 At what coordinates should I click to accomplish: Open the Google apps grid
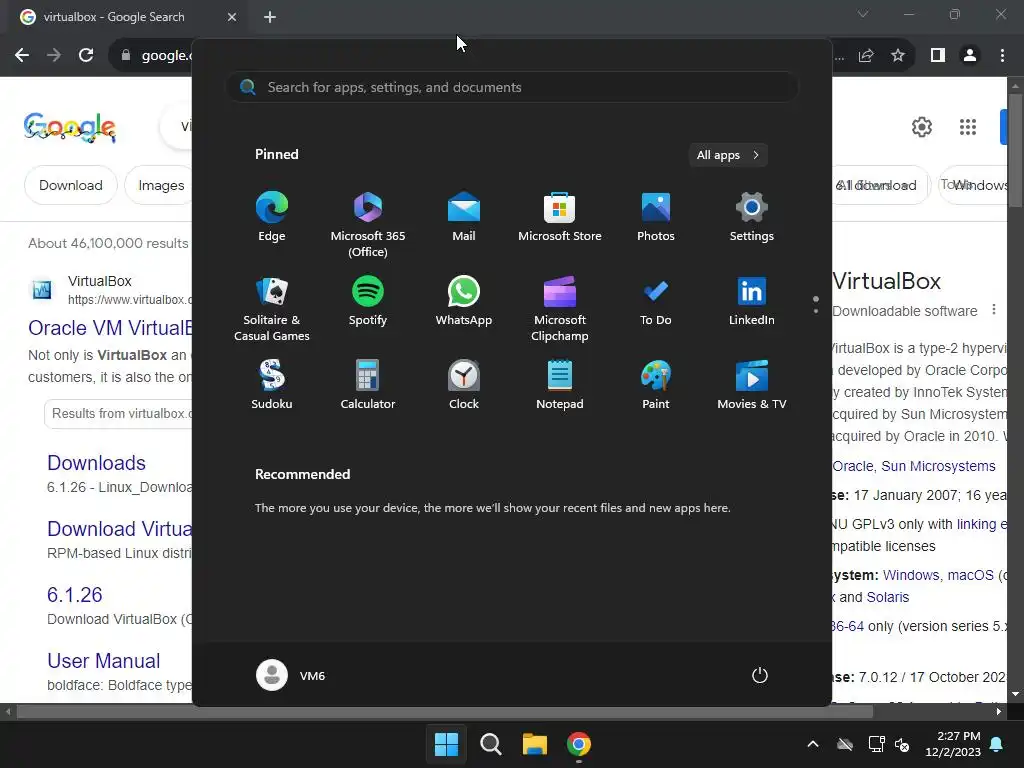click(x=968, y=127)
